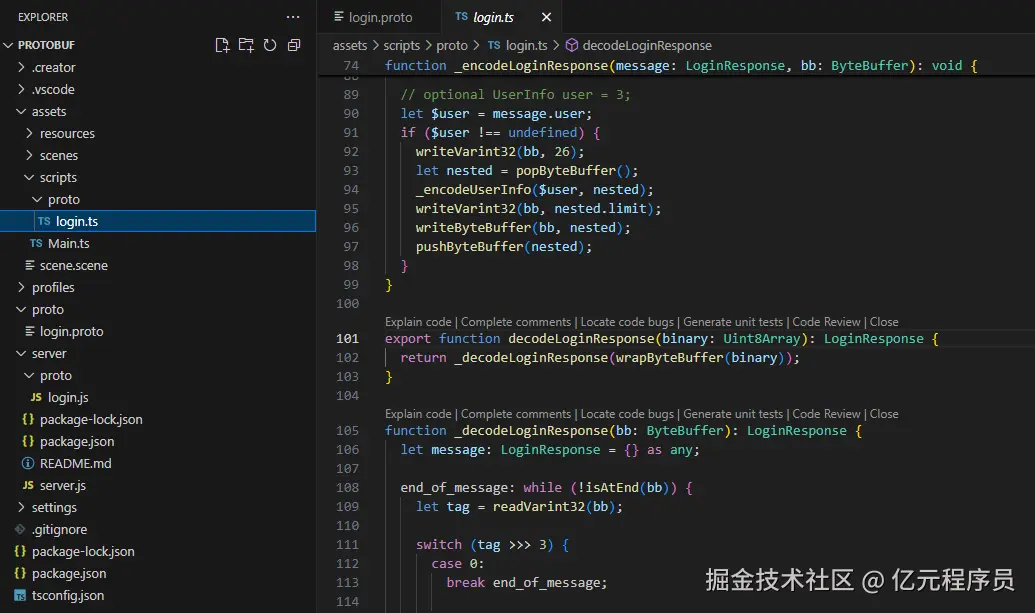Click the New Folder icon in Explorer

click(x=246, y=45)
